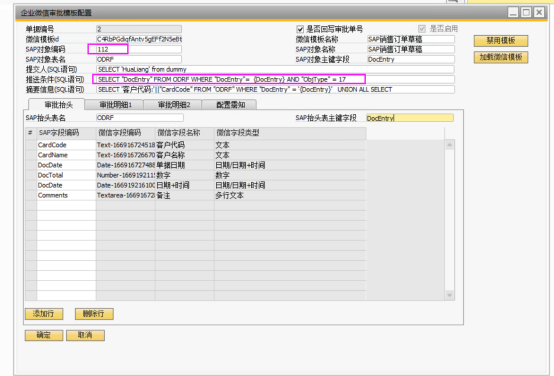Open the 配置须知 tab
The image size is (554, 376).
point(229,105)
